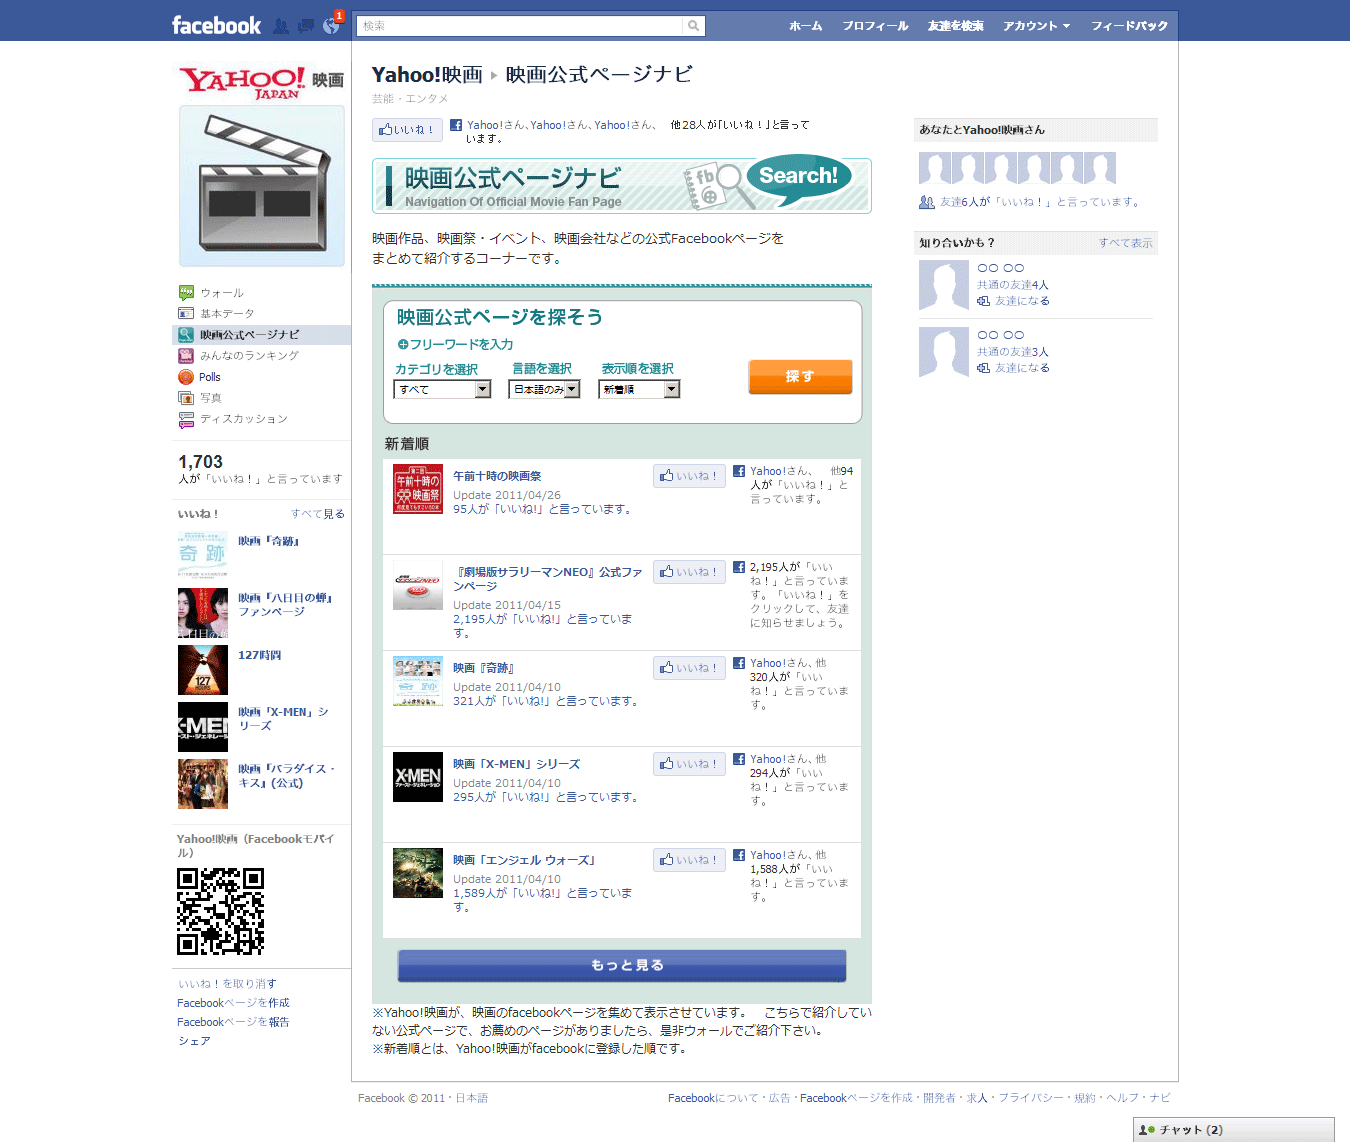Click the X-MEN thumbnail in results list

(x=418, y=777)
